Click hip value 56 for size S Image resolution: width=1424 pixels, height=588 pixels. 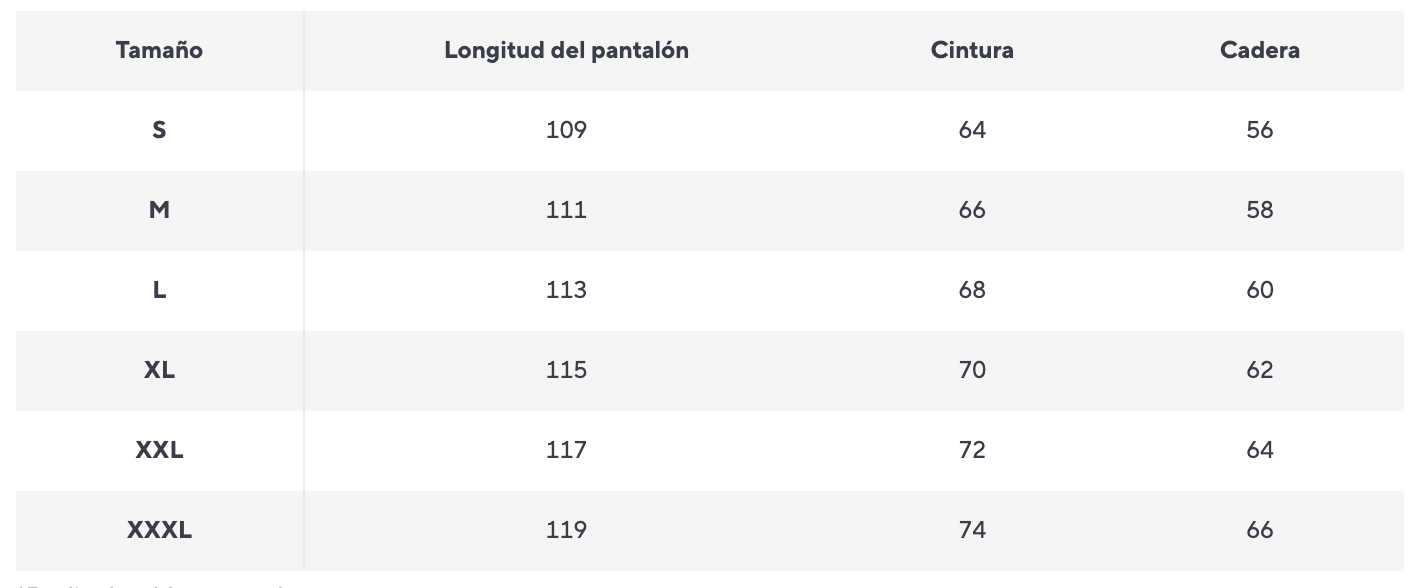[x=1260, y=130]
